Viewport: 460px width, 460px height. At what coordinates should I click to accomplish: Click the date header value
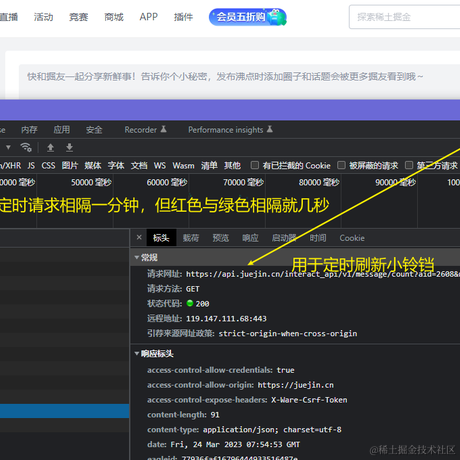pos(235,445)
